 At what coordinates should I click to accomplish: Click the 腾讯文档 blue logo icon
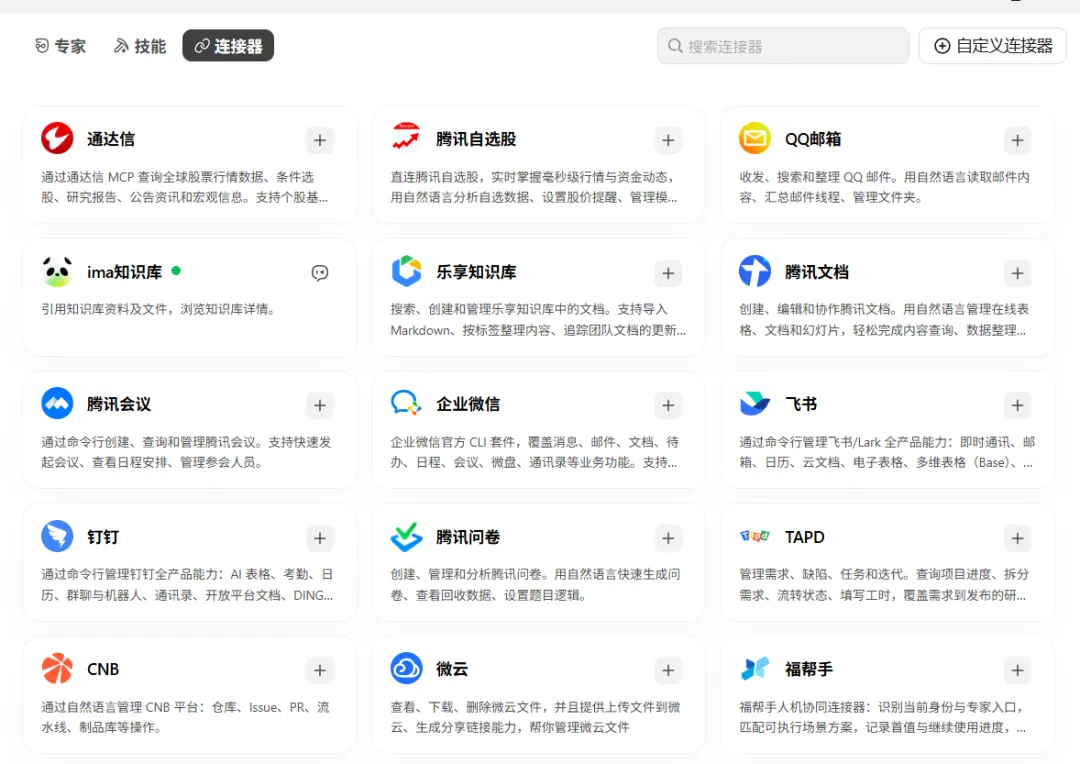(755, 271)
